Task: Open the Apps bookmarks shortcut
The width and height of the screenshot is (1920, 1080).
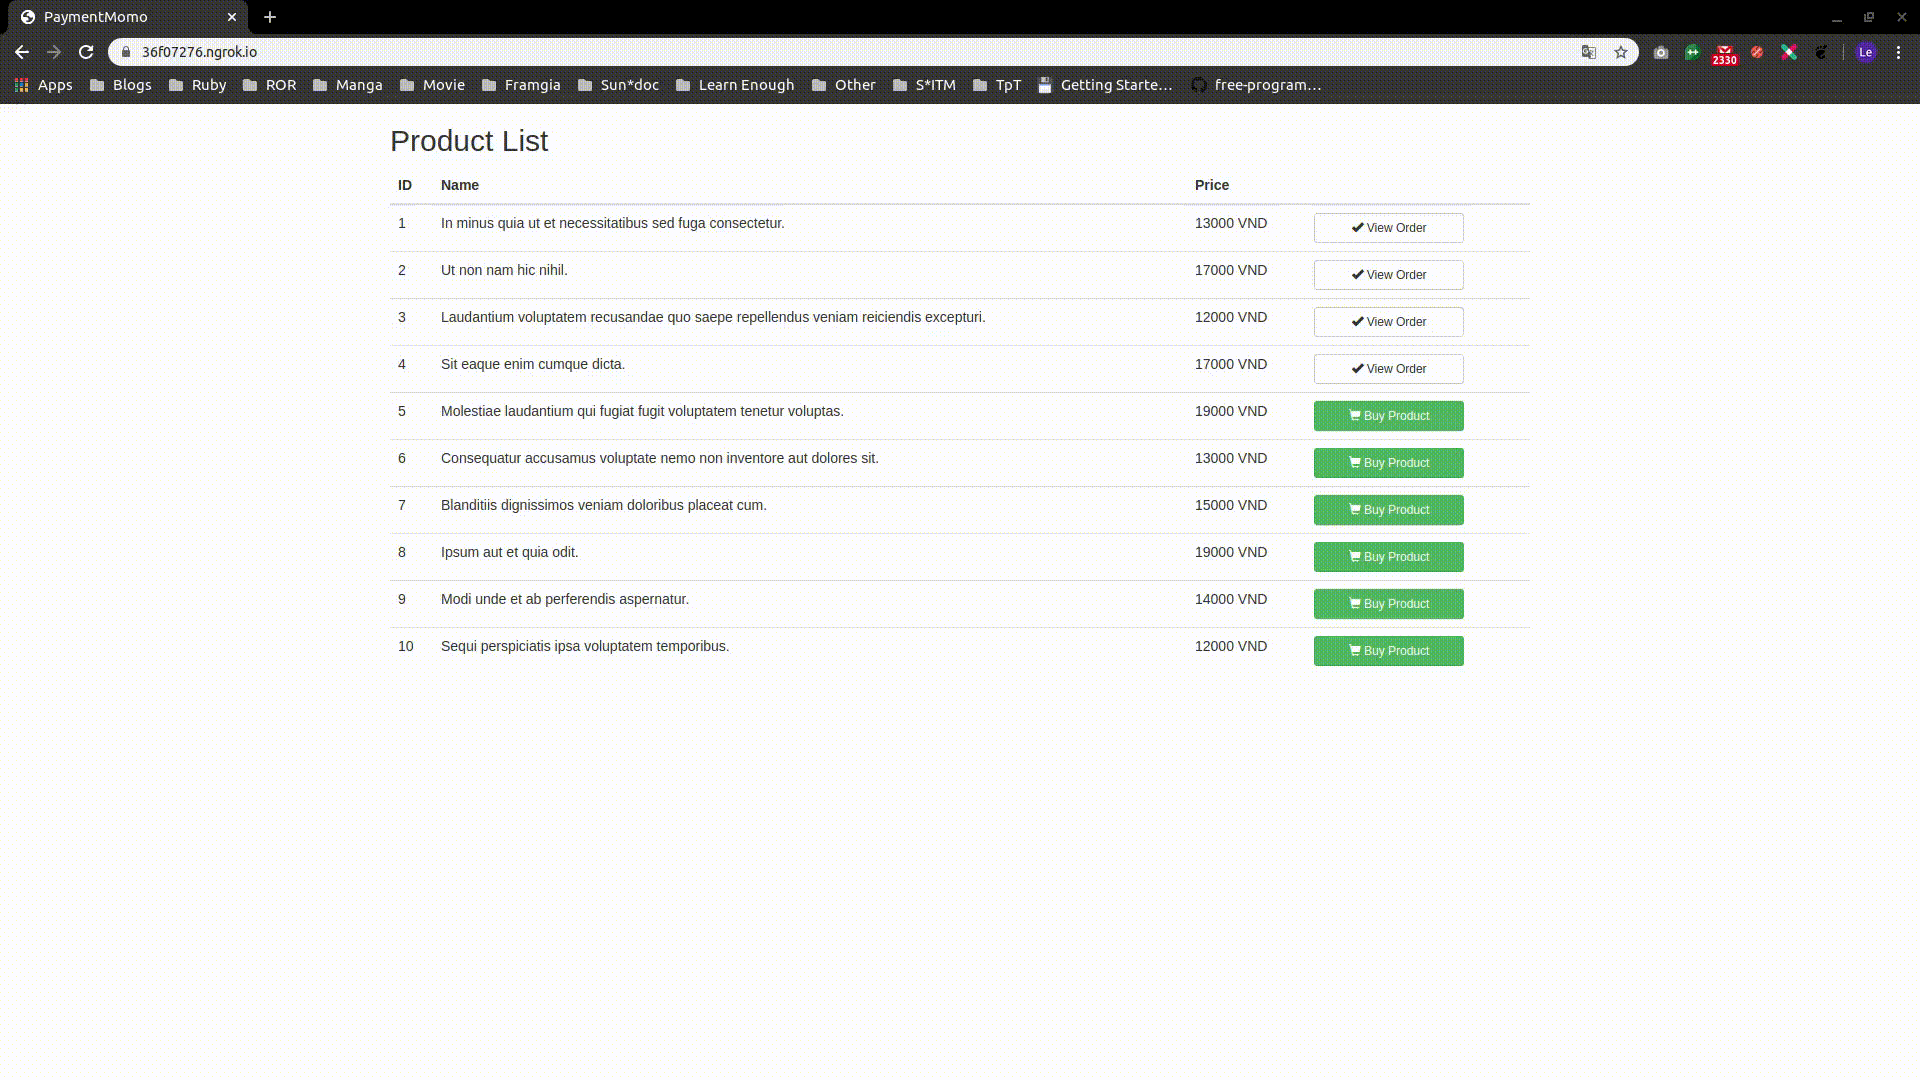Action: click(x=43, y=85)
